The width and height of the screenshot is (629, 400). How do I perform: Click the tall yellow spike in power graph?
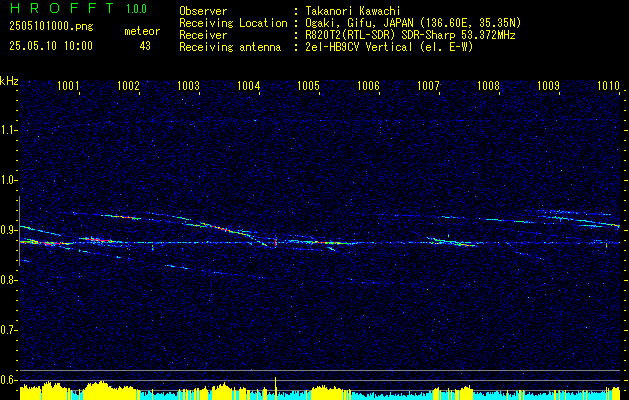276,388
